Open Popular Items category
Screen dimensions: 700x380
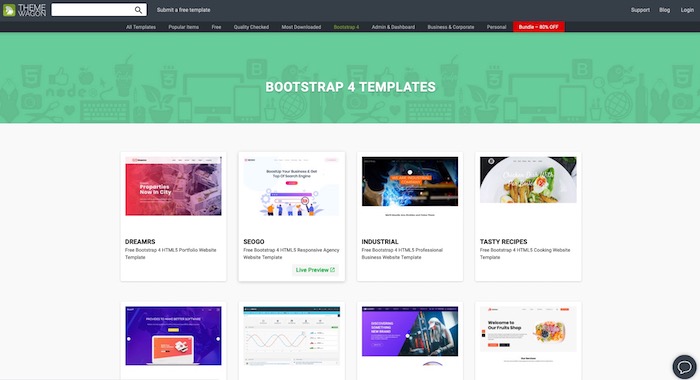pyautogui.click(x=183, y=27)
